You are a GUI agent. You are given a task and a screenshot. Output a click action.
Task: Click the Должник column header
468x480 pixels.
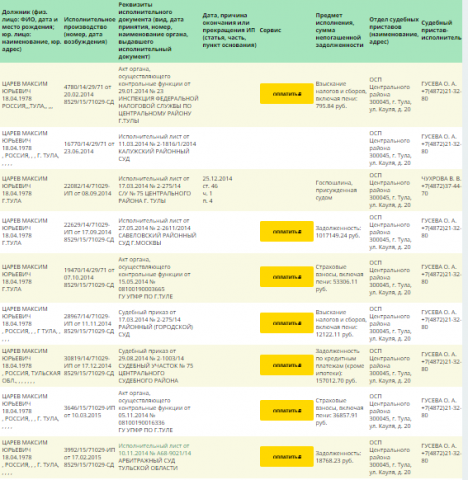click(x=31, y=31)
